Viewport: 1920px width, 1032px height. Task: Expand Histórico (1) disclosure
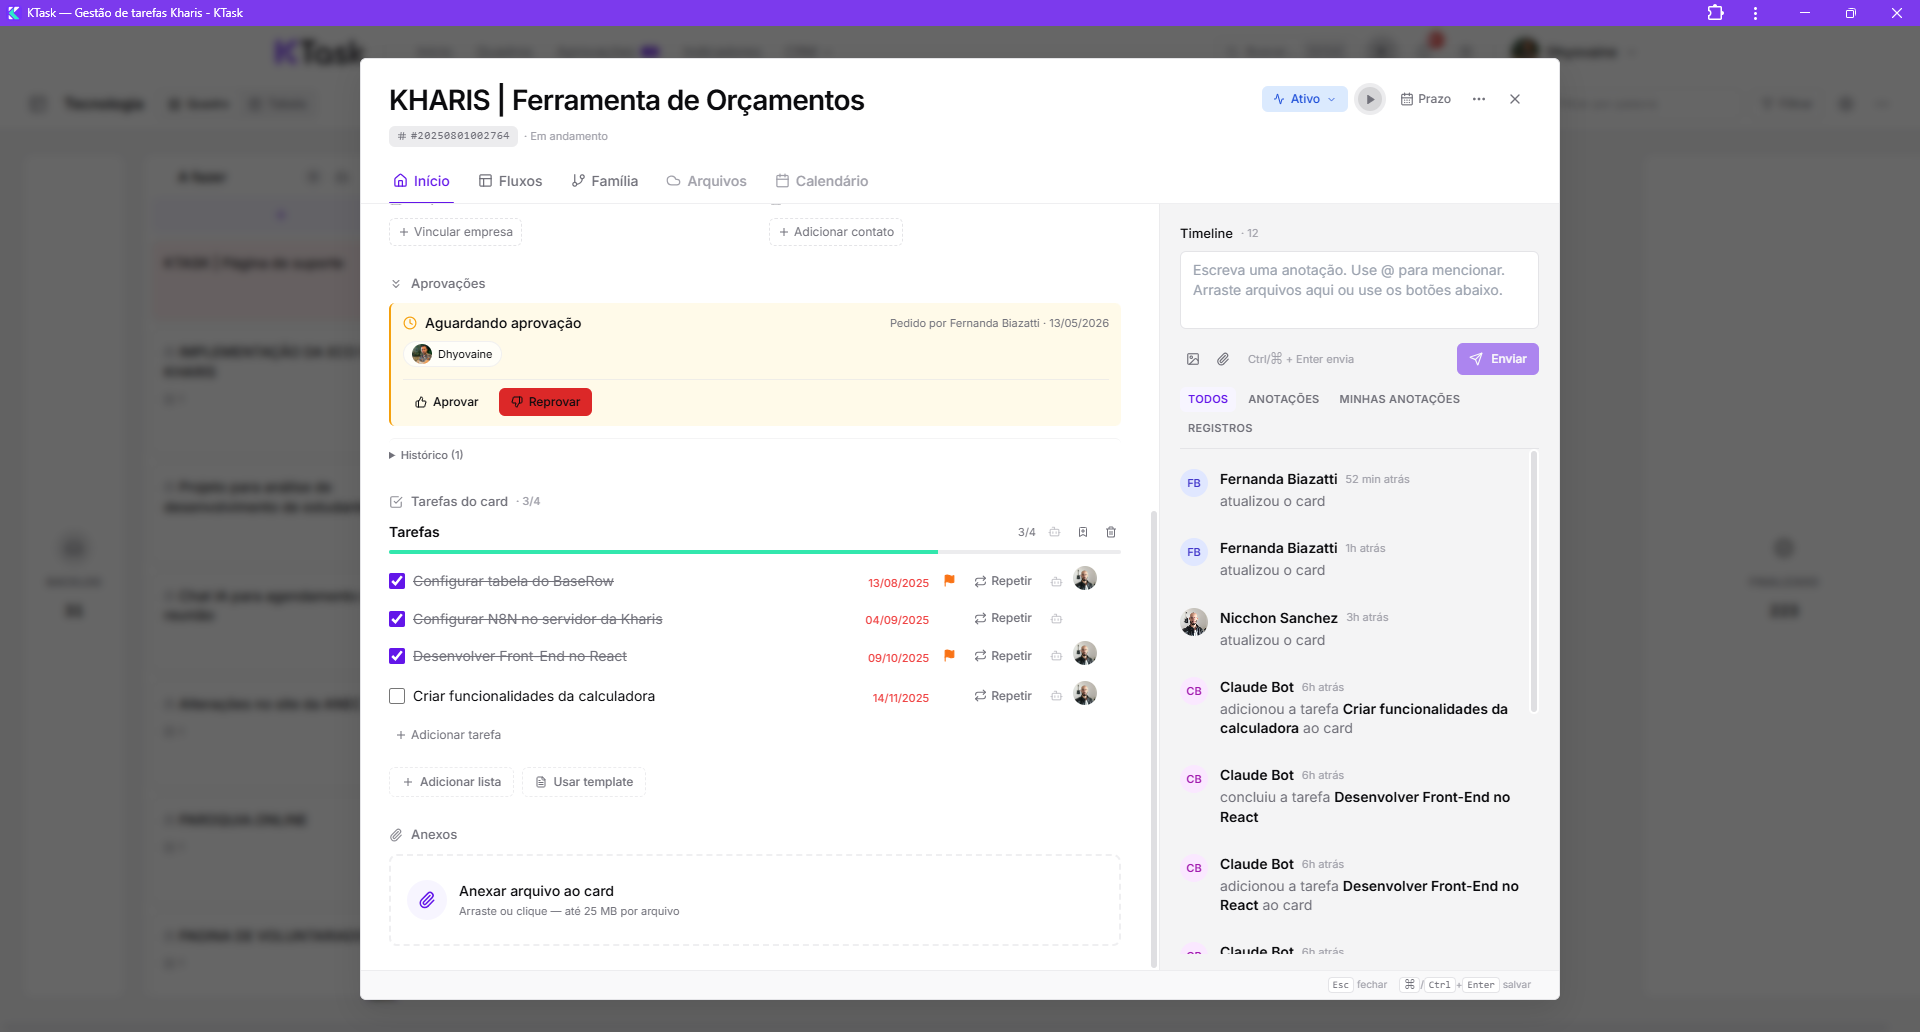pyautogui.click(x=426, y=455)
